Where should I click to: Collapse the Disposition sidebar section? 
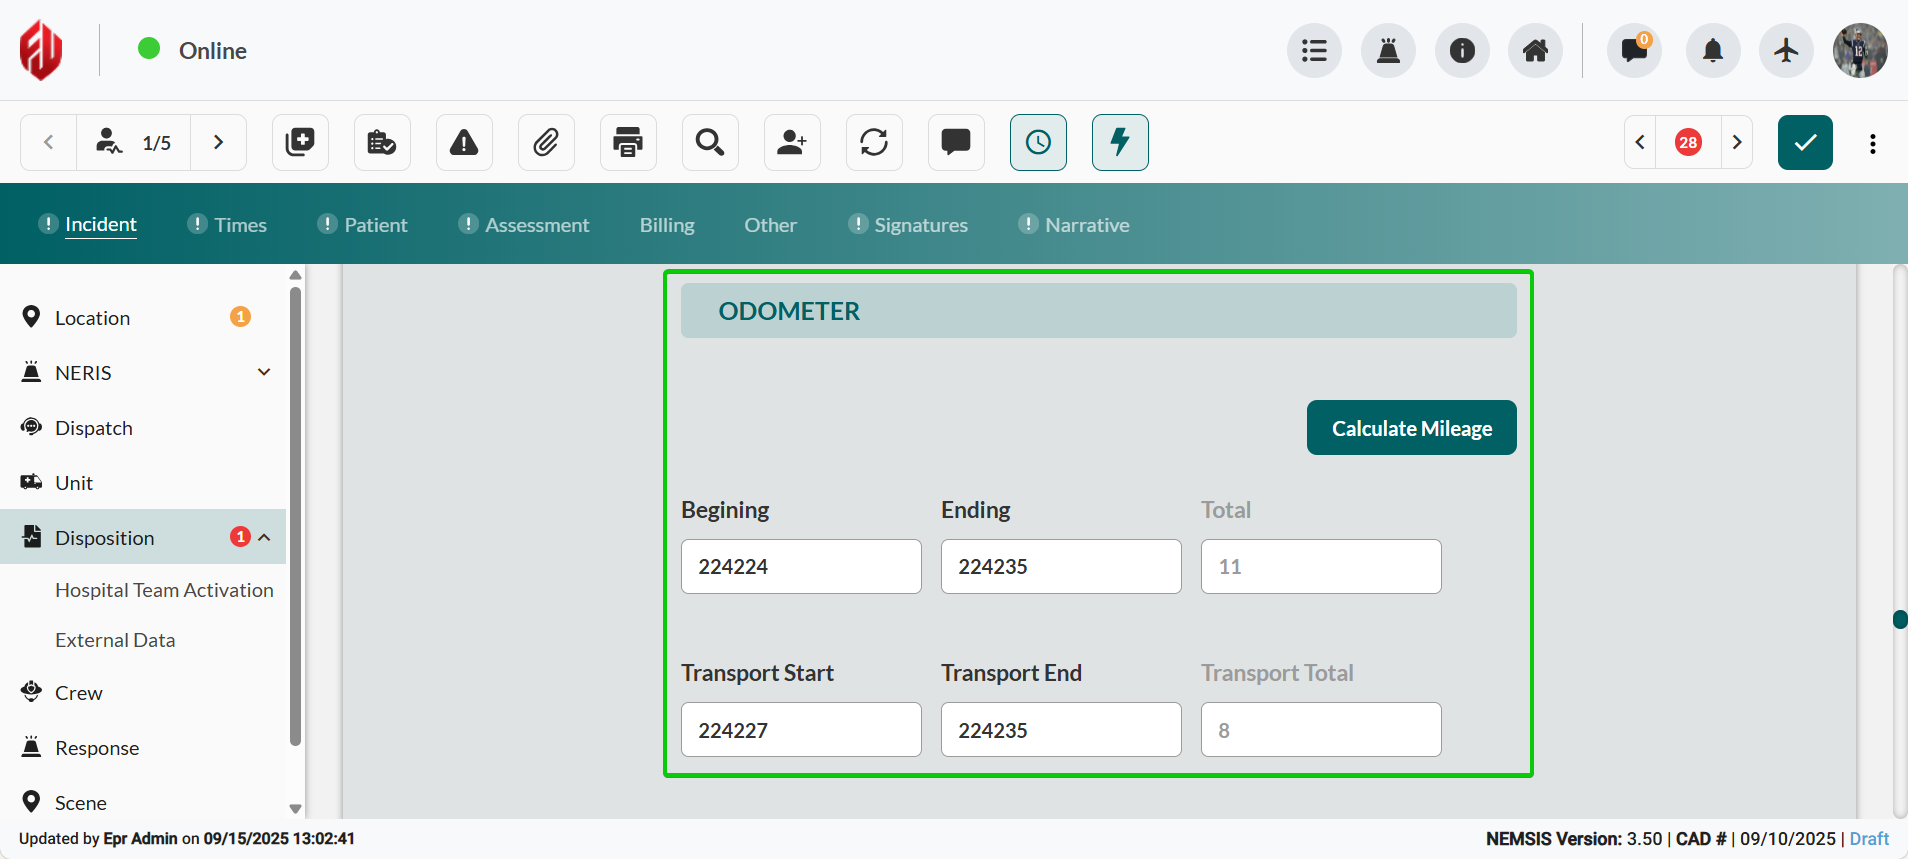(x=265, y=538)
